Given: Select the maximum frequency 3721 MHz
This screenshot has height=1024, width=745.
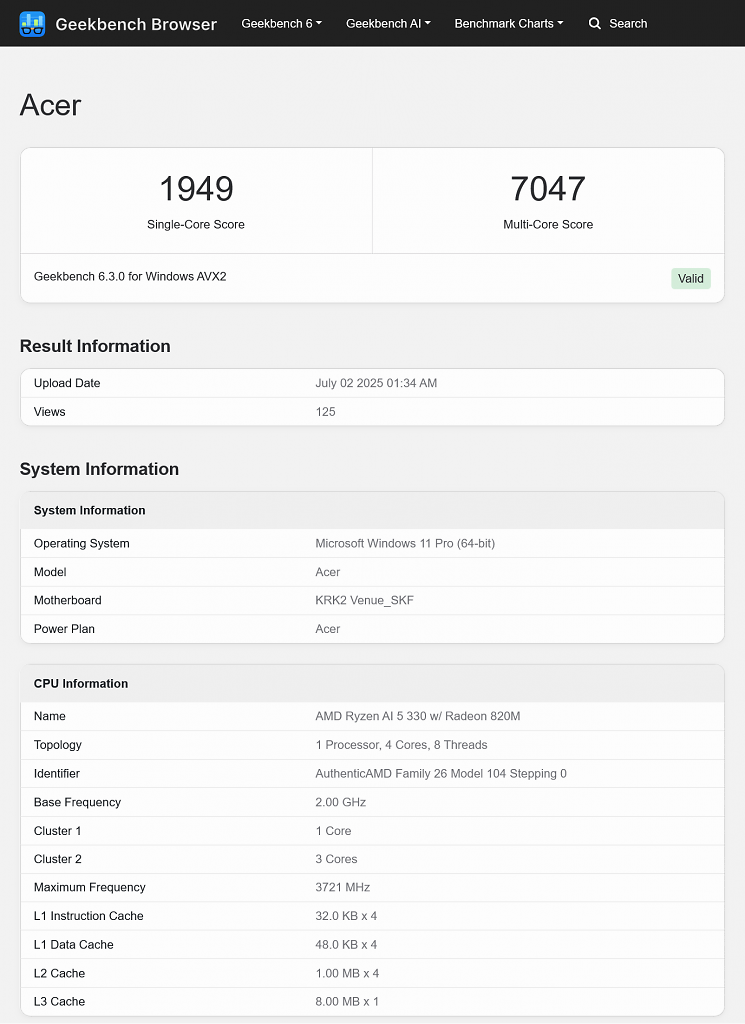Looking at the screenshot, I should point(342,888).
